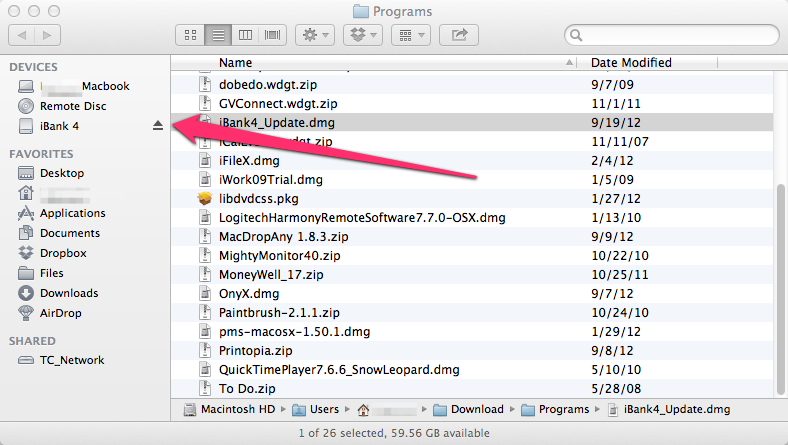Open the home folder in Favorites

54,193
